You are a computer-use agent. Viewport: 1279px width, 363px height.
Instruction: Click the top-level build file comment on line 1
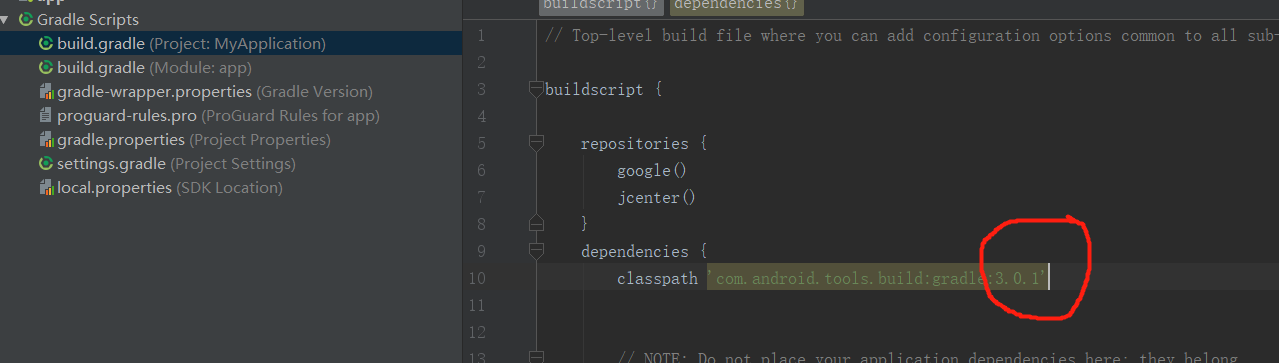tap(911, 36)
